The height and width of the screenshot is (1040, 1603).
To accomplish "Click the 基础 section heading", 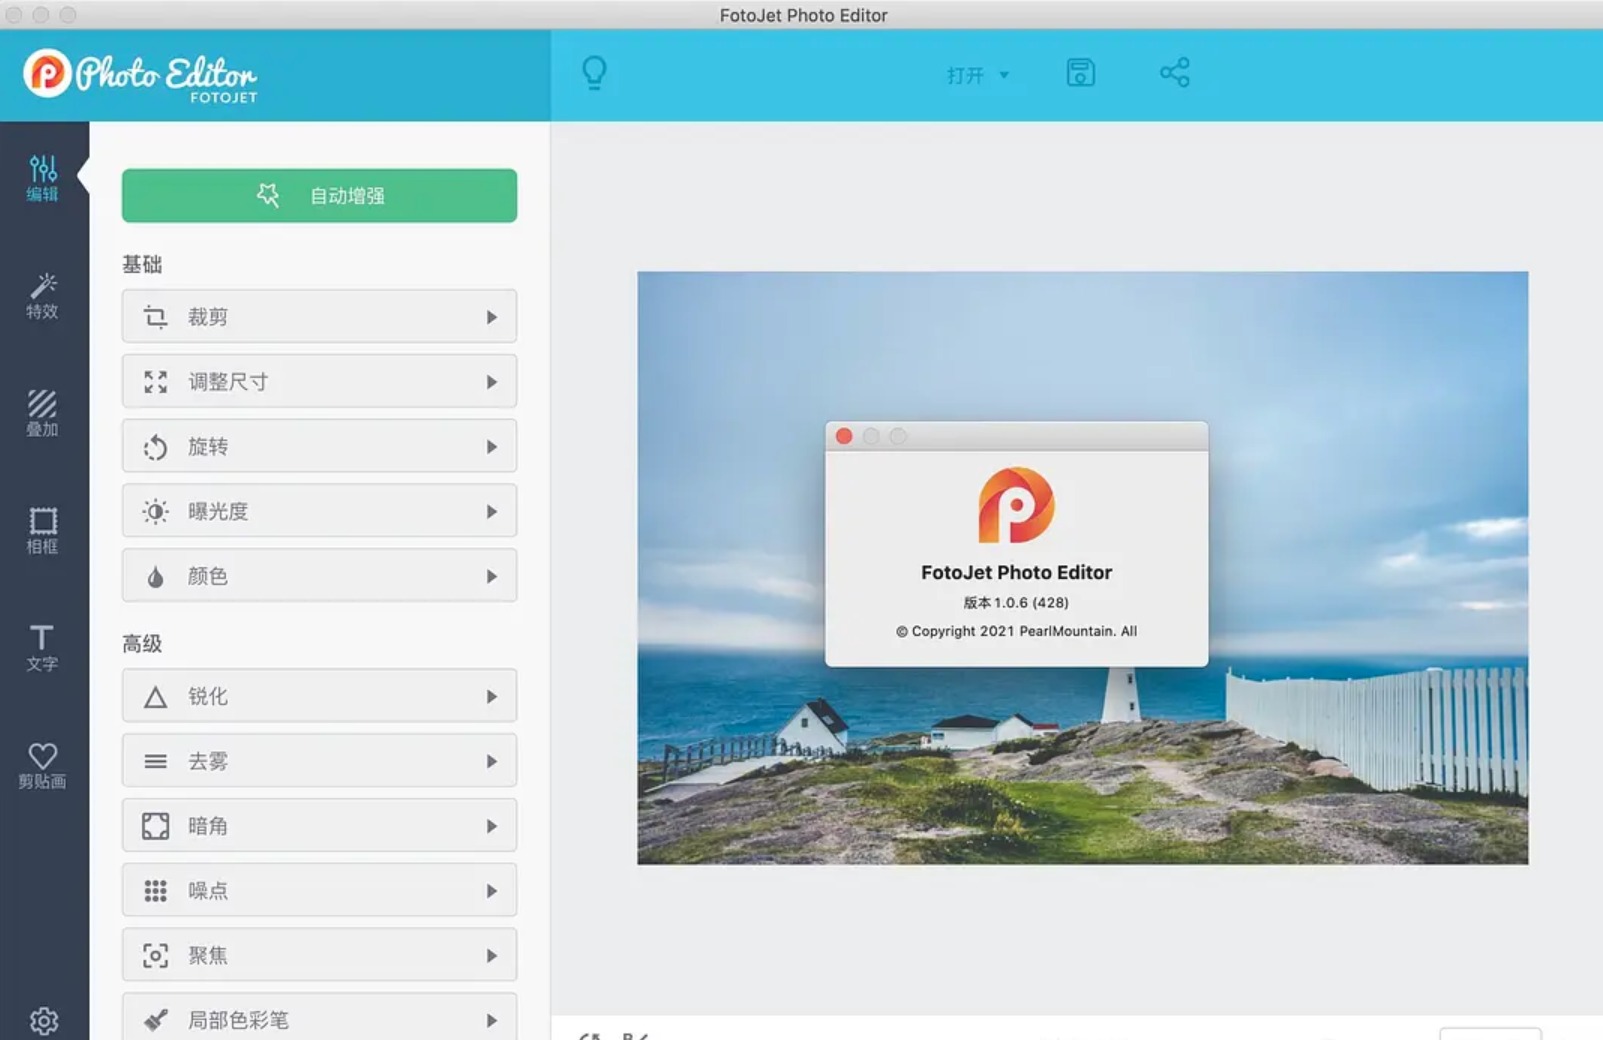I will coord(142,264).
